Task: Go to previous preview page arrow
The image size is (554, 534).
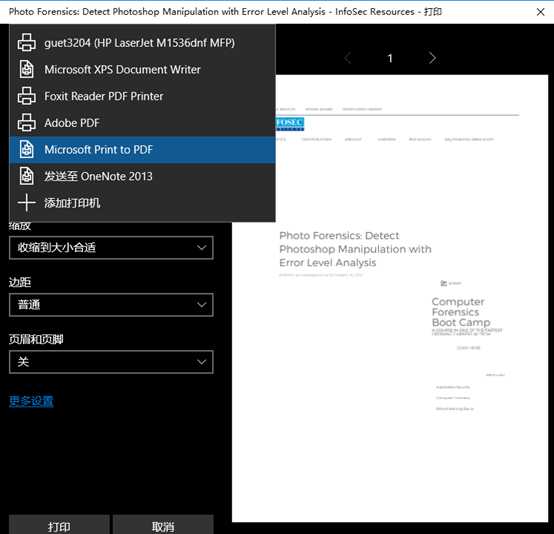Action: [x=348, y=58]
